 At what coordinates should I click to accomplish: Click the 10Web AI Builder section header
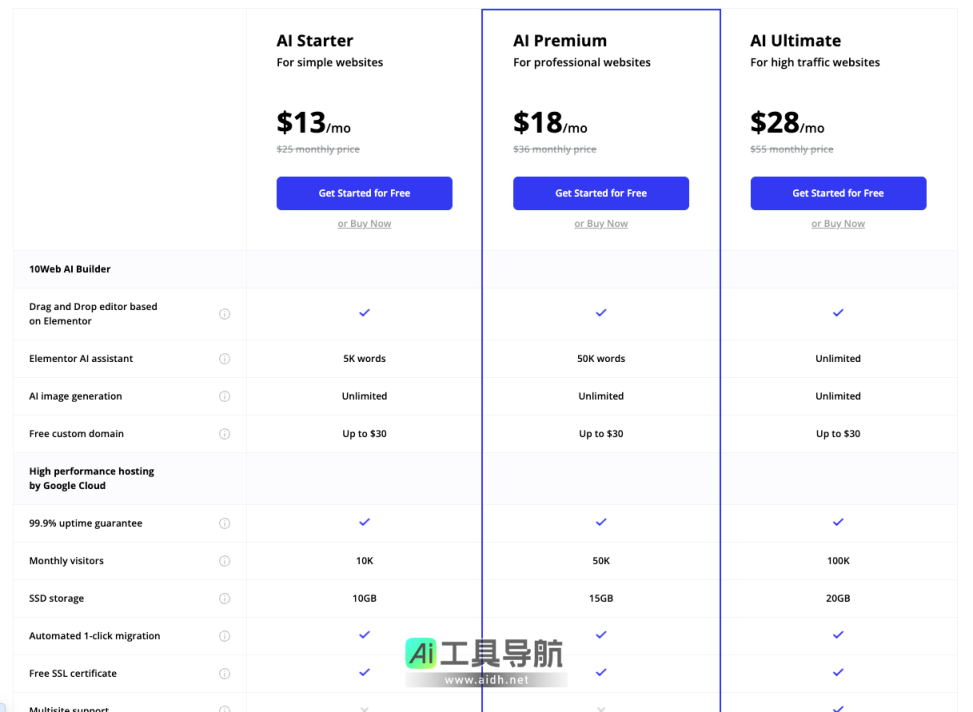tap(70, 269)
